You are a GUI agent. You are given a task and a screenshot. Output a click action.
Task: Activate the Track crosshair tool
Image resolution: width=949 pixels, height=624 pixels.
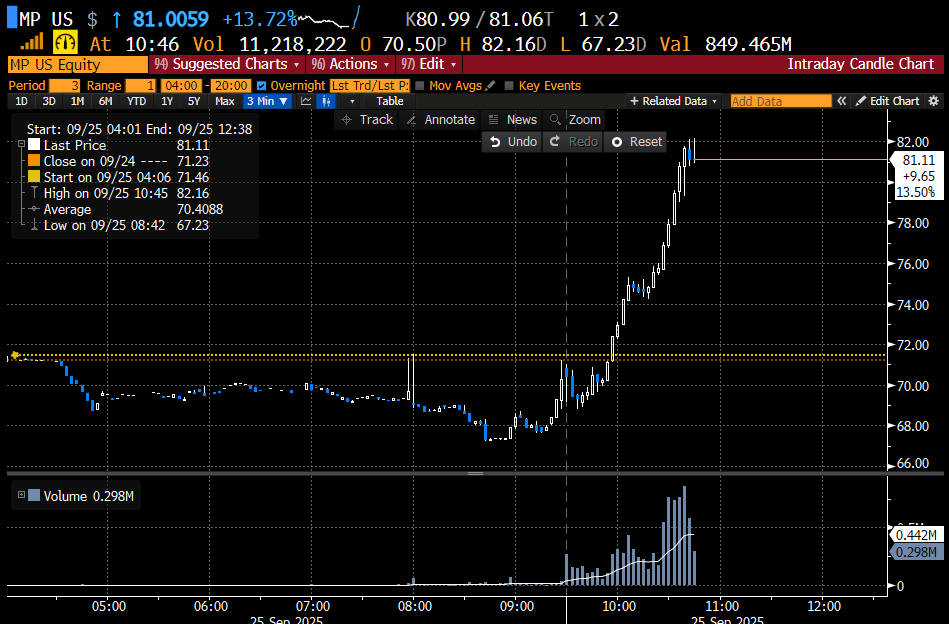pyautogui.click(x=367, y=120)
